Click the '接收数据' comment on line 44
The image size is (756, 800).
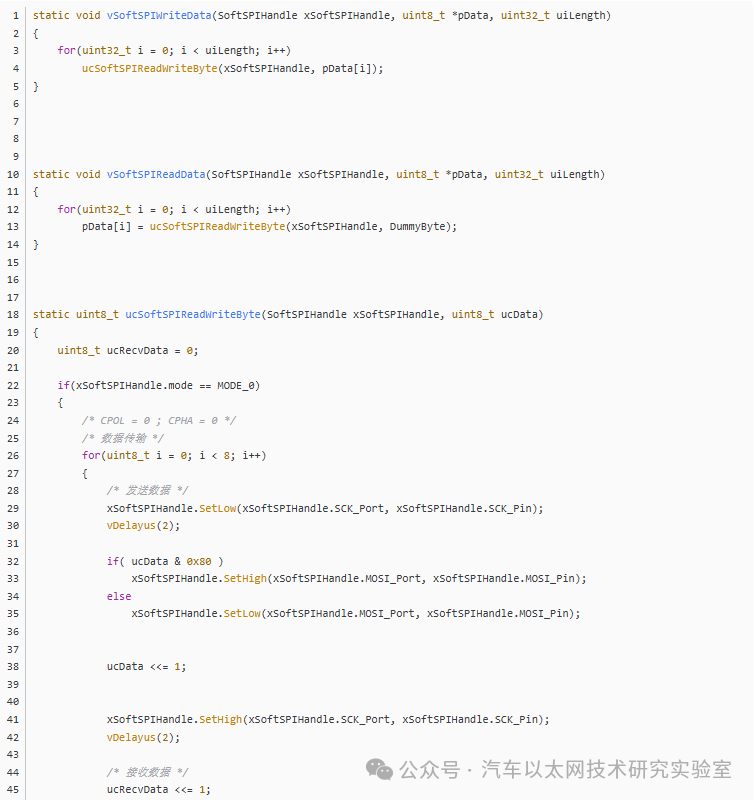coord(148,772)
